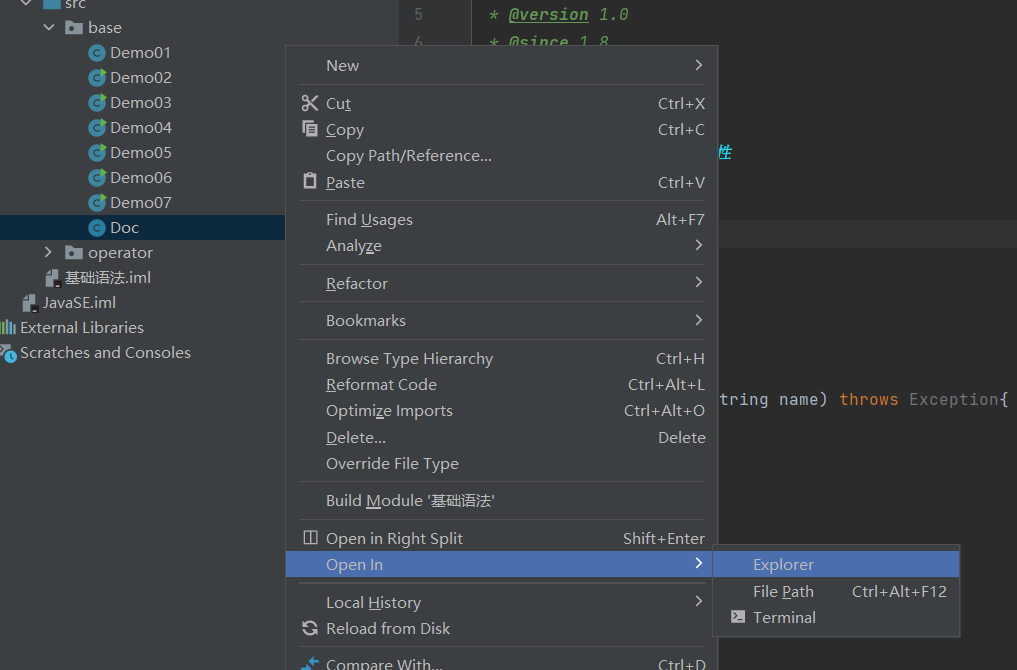Select Demo05 in the project tree
This screenshot has height=670, width=1017.
140,152
